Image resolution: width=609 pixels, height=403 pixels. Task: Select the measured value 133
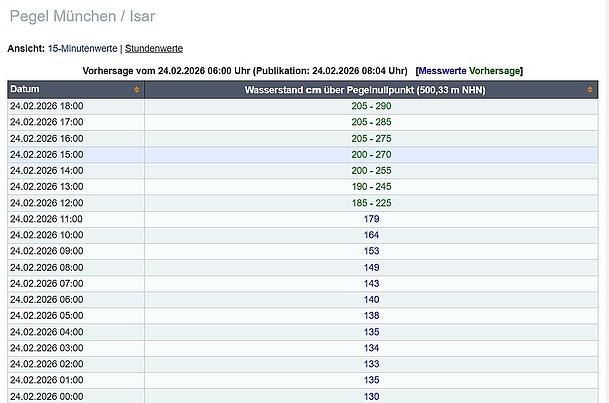click(x=371, y=364)
